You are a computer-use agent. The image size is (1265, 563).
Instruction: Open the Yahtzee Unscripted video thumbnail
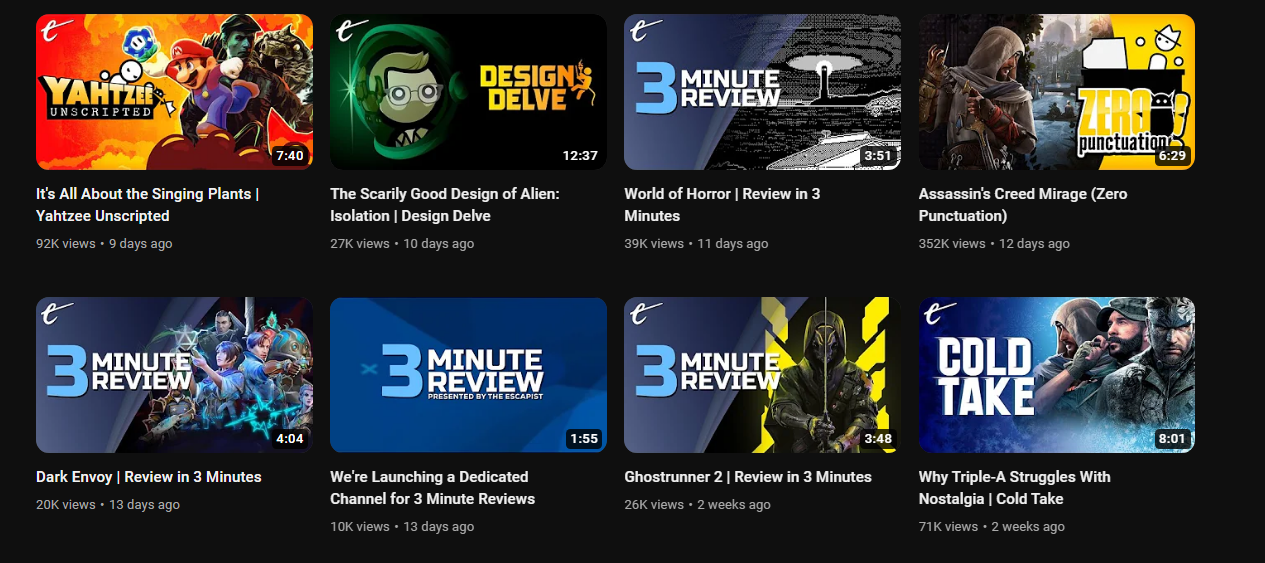click(x=174, y=92)
